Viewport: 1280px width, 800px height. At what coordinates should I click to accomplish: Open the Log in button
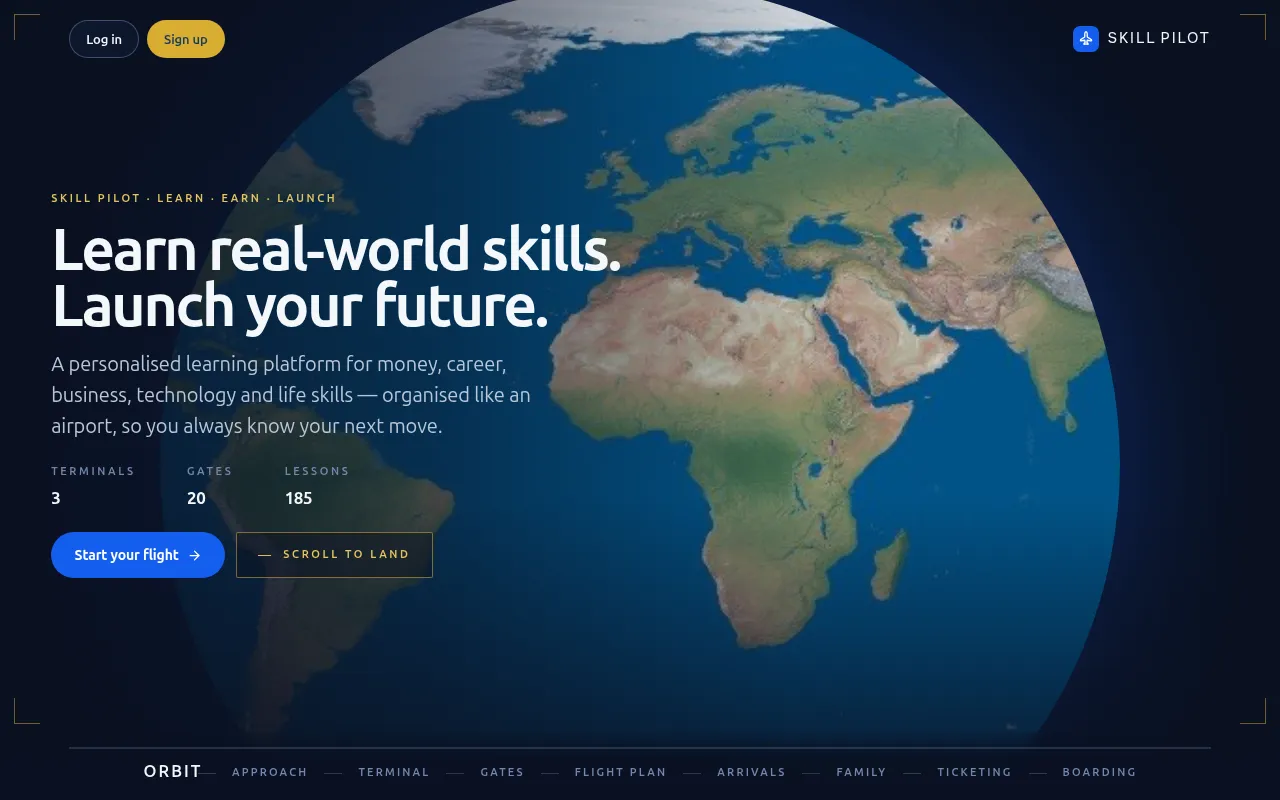pos(104,39)
